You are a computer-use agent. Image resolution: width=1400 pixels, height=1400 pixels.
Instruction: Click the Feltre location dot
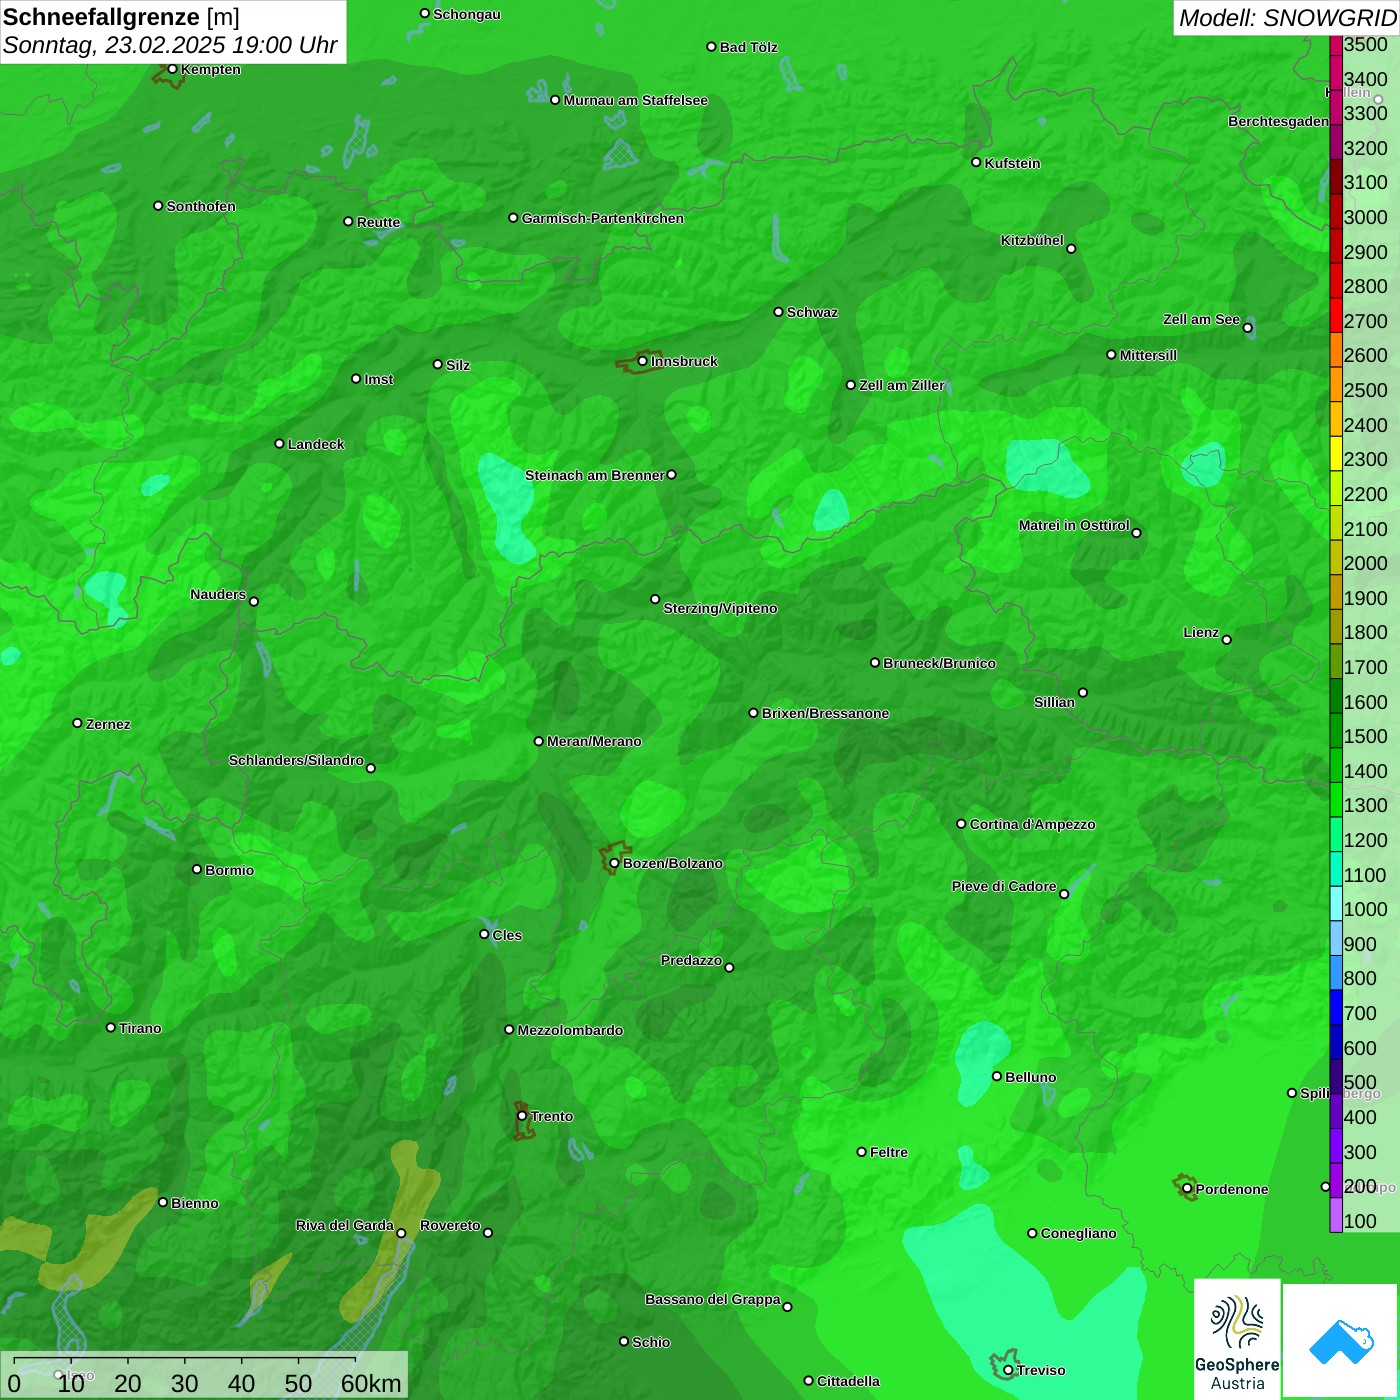point(861,1152)
